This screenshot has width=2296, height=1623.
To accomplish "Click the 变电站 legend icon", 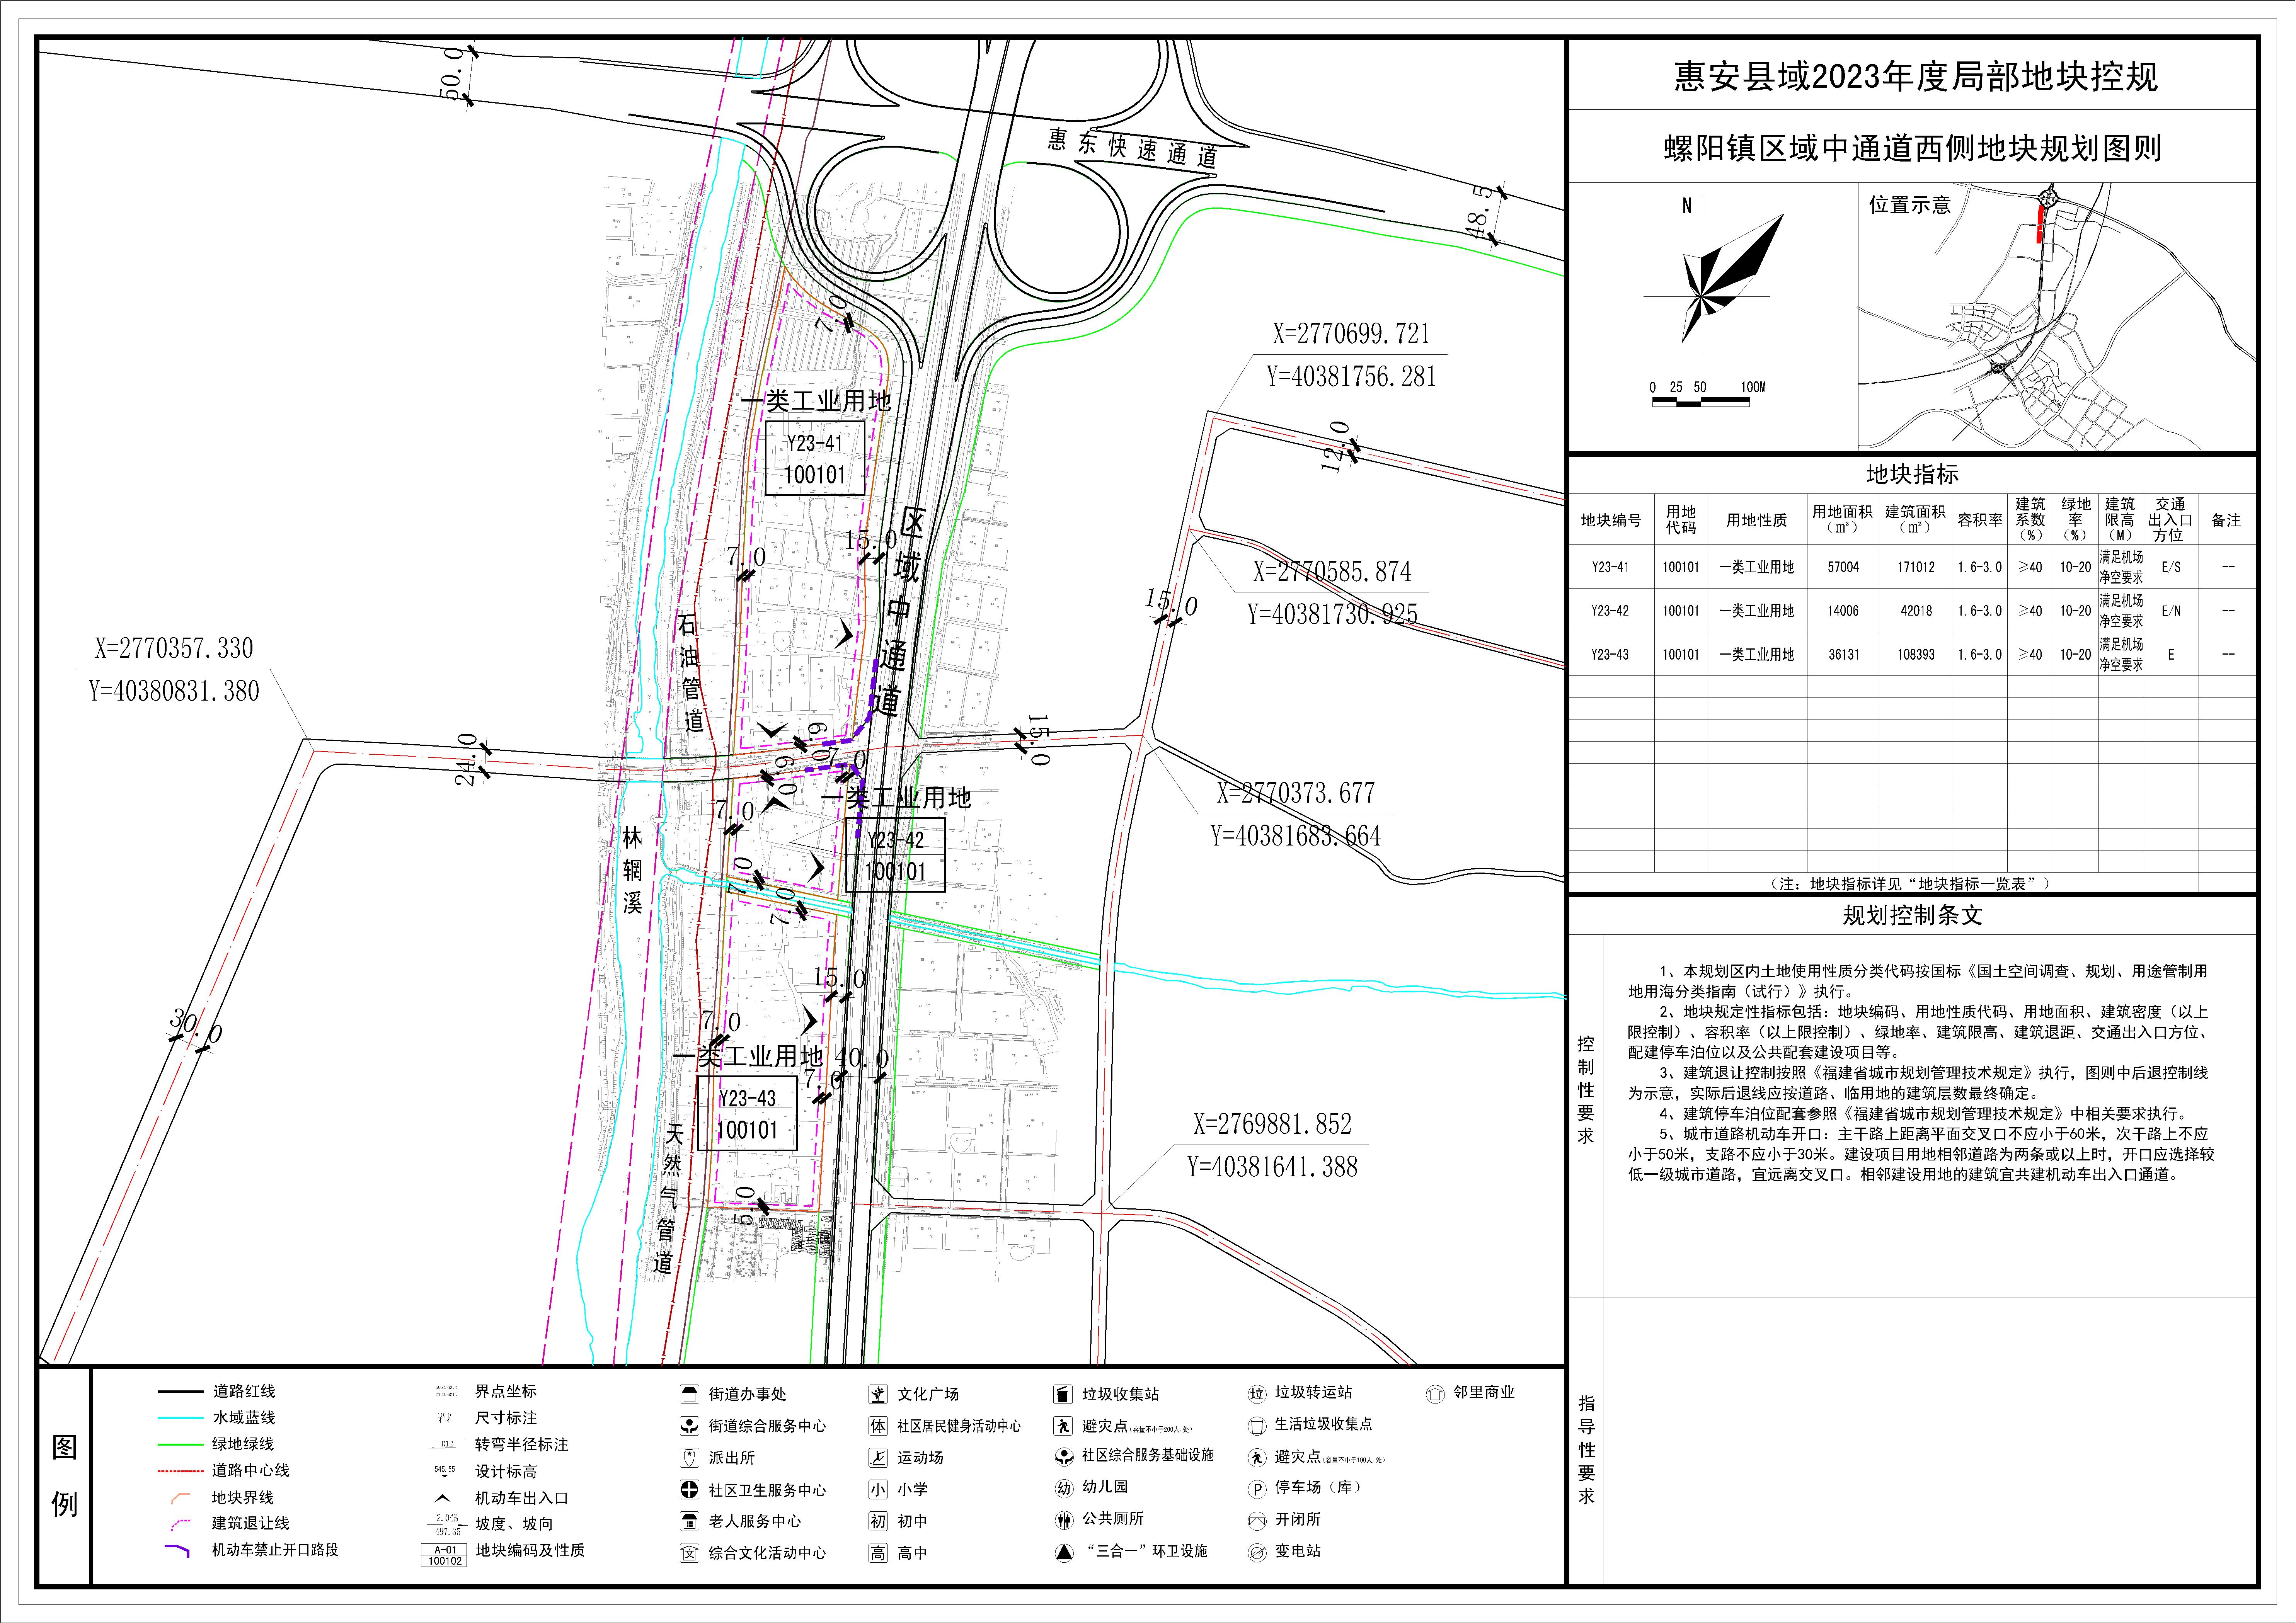I will coord(1257,1553).
